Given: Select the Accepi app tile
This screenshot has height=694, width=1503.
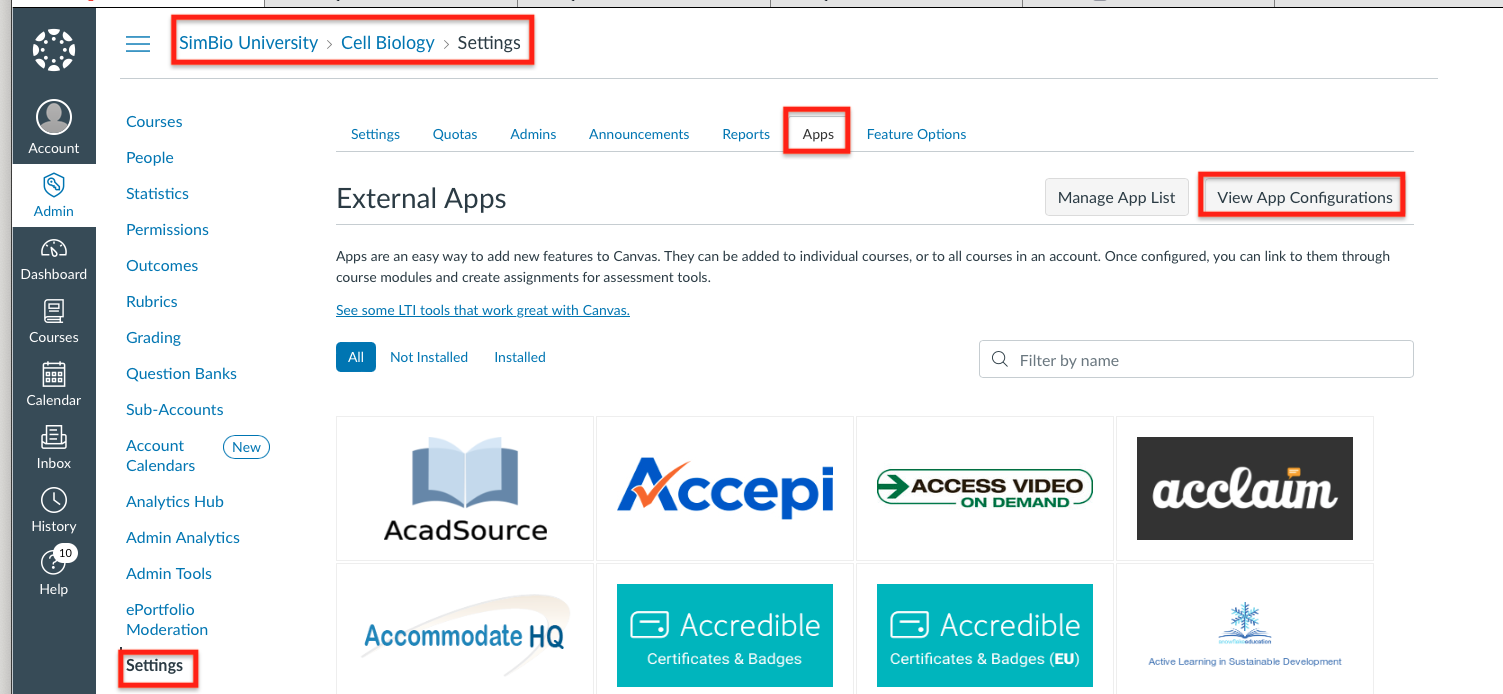Looking at the screenshot, I should click(725, 489).
